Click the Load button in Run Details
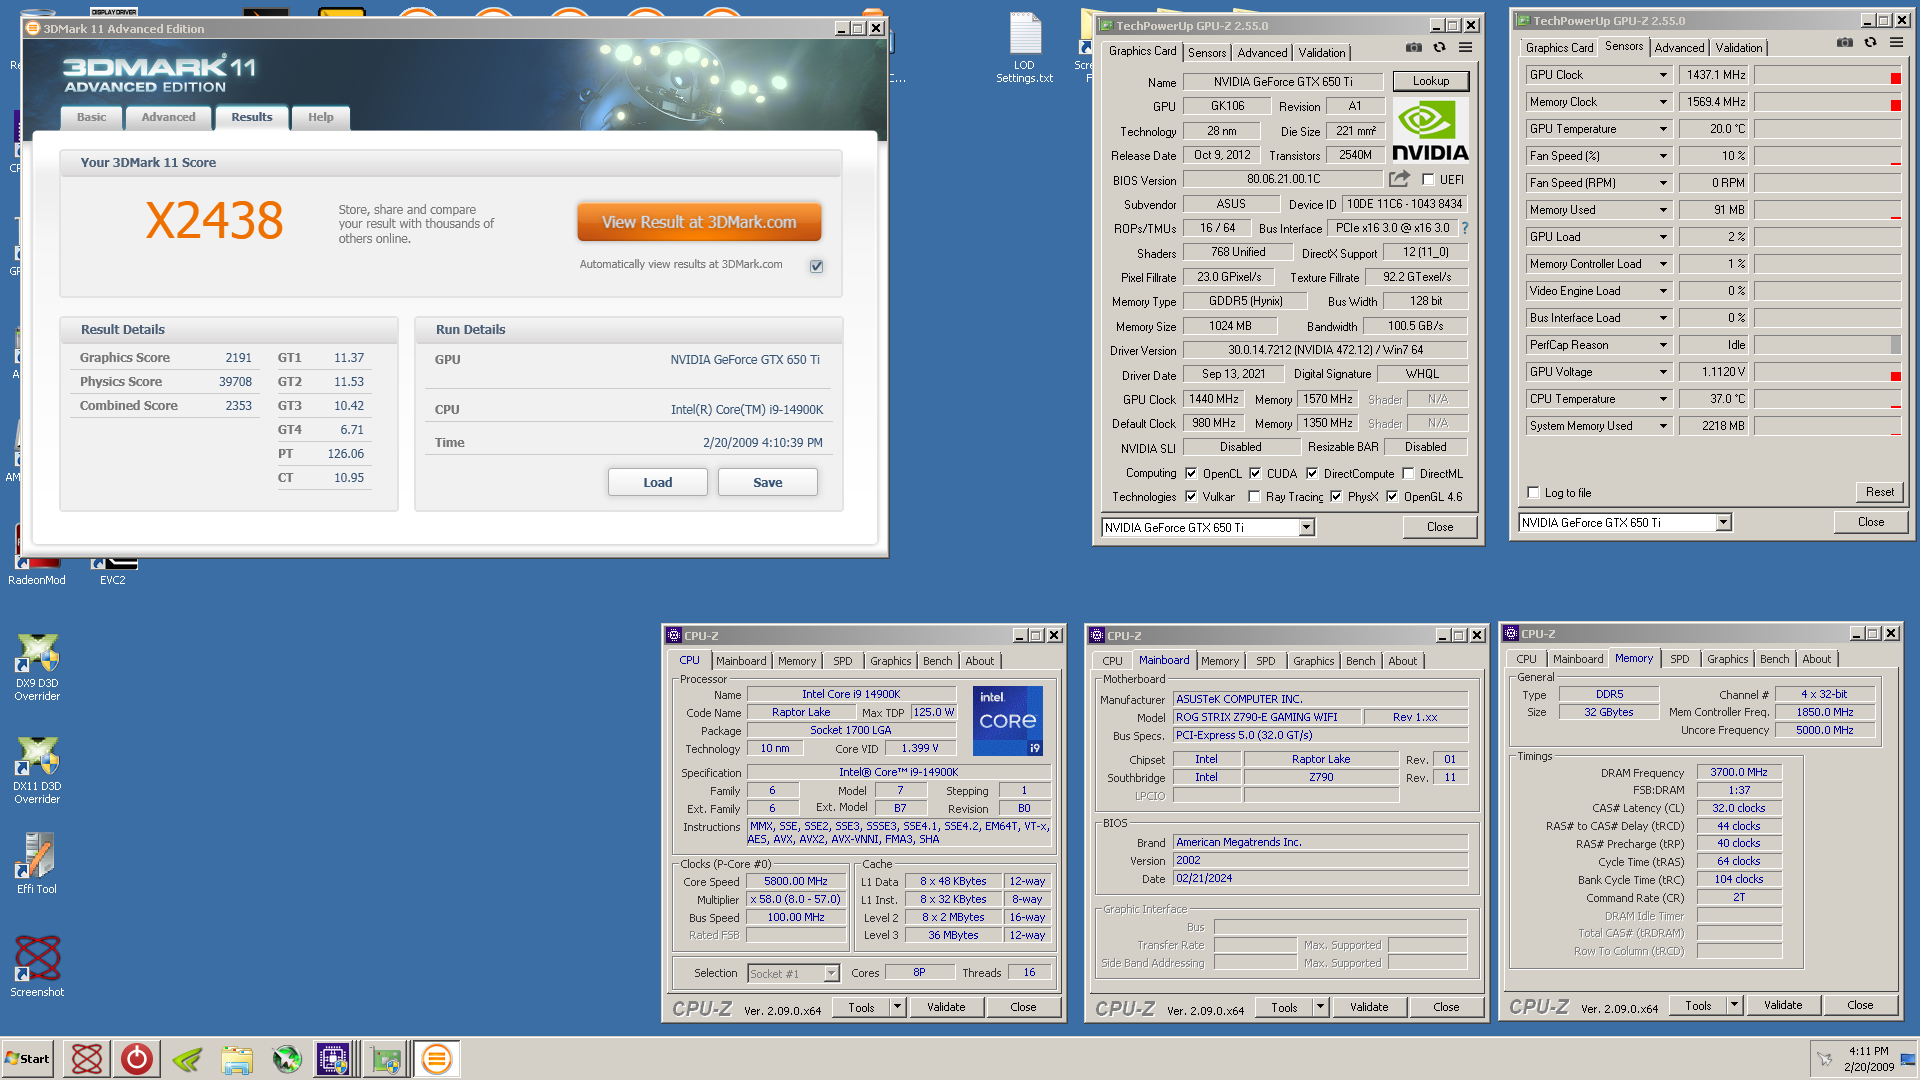This screenshot has width=1920, height=1080. (658, 482)
